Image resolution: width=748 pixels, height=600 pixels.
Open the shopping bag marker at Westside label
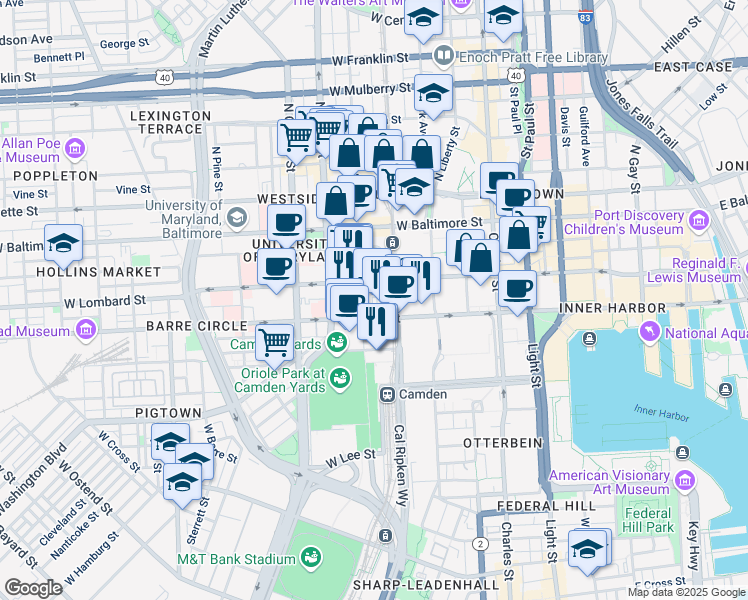click(336, 203)
